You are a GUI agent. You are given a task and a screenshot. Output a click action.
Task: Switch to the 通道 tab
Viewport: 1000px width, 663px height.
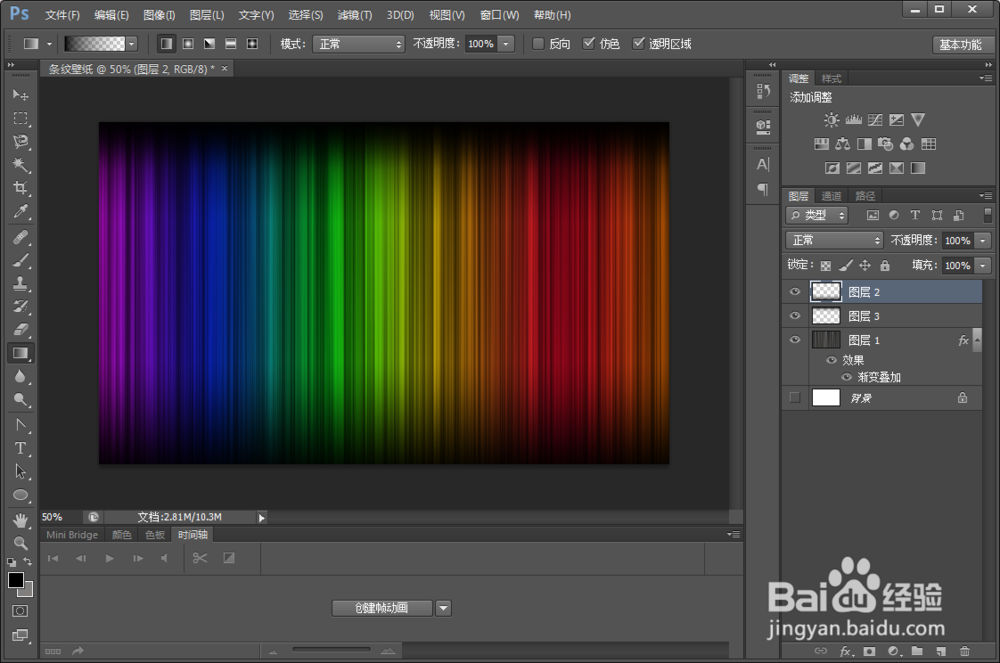831,196
